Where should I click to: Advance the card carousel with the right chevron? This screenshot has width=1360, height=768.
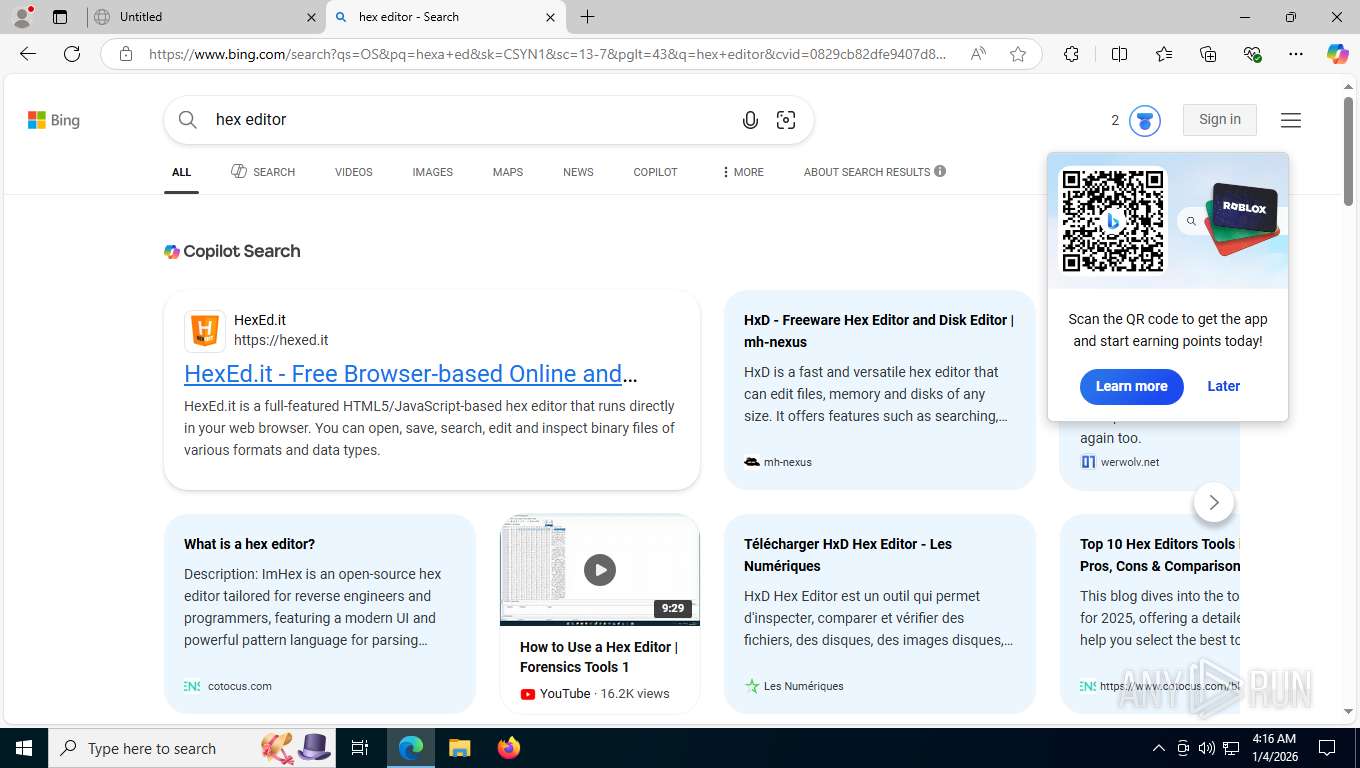1214,502
